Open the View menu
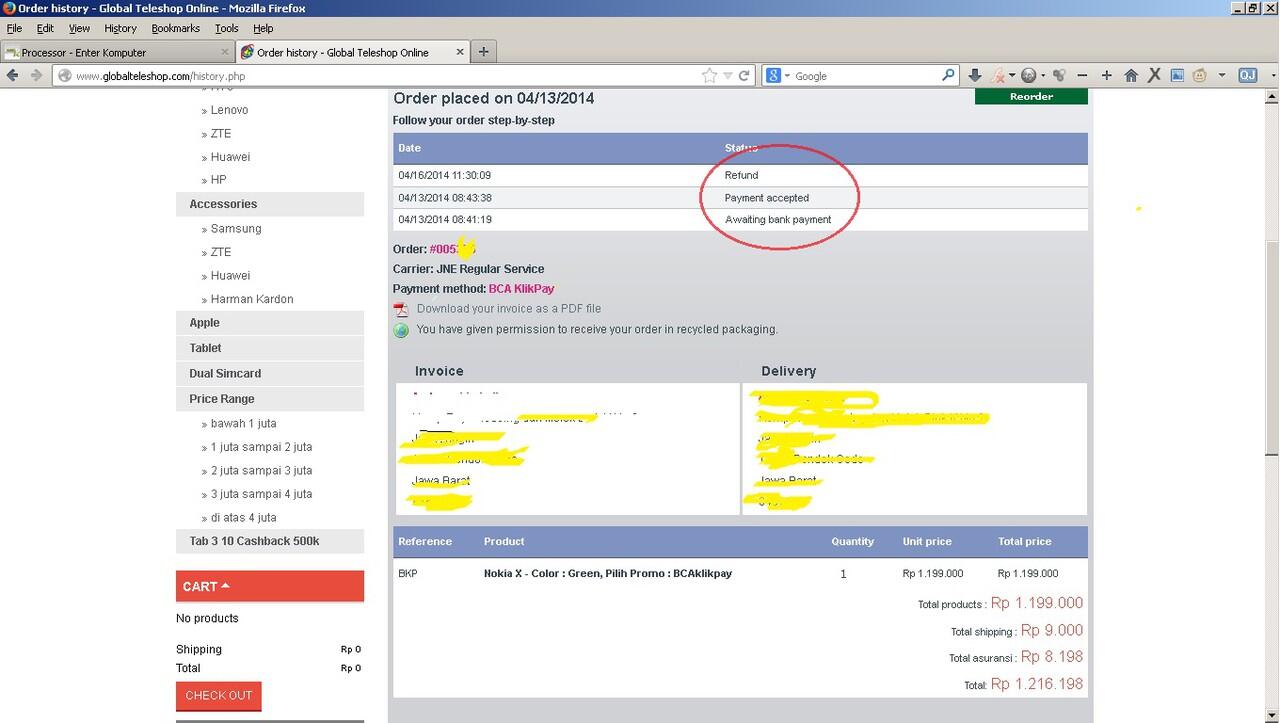Screen dimensions: 1280x723 79,28
